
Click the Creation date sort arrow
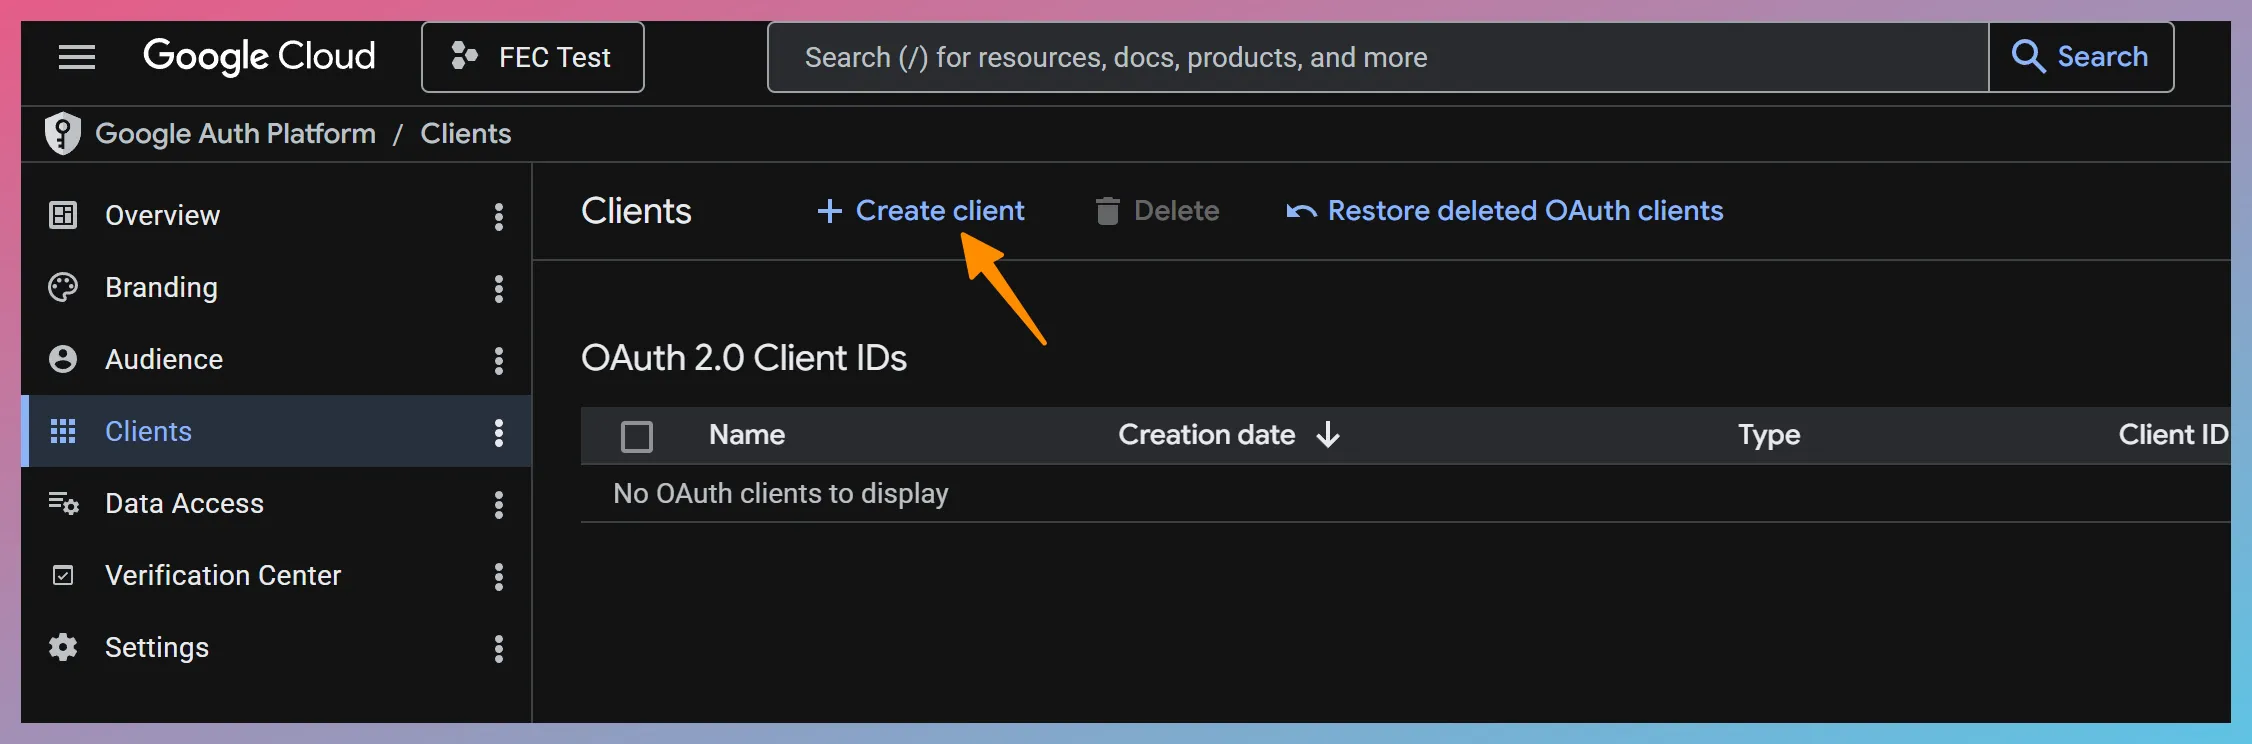click(1328, 435)
